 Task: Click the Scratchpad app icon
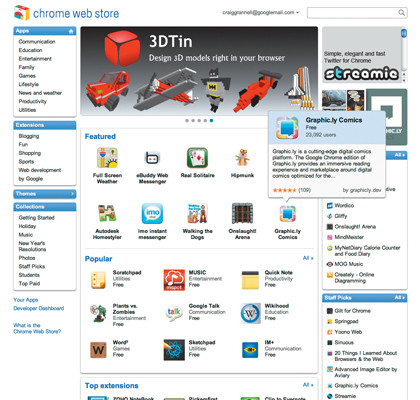pos(98,280)
